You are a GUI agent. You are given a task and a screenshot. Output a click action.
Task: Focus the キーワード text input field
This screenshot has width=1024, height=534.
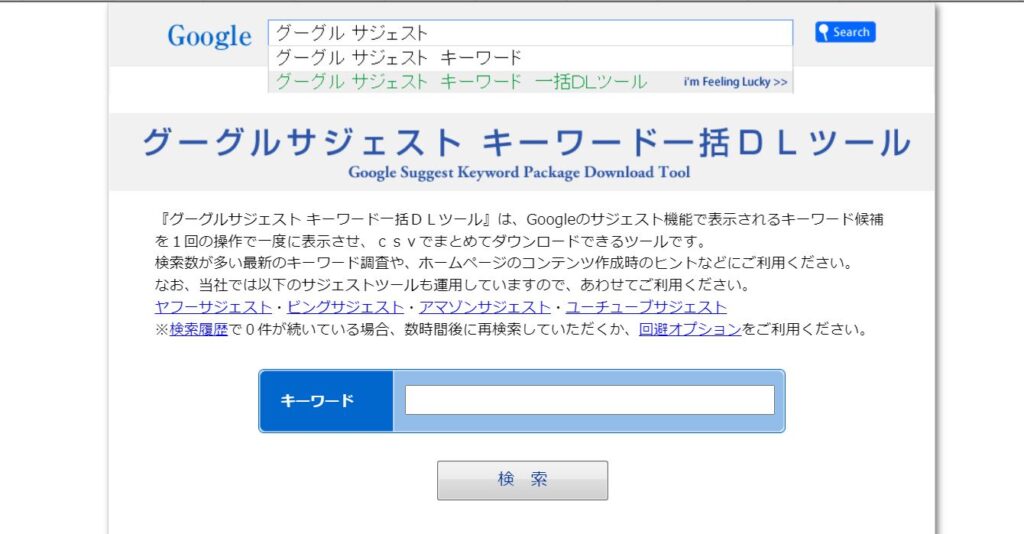pyautogui.click(x=590, y=400)
